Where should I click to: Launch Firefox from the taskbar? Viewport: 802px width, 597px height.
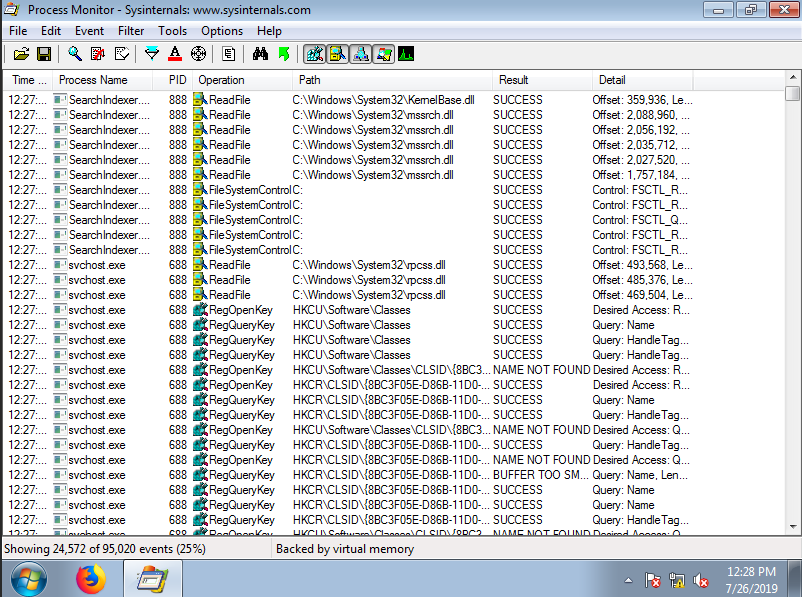pyautogui.click(x=91, y=579)
